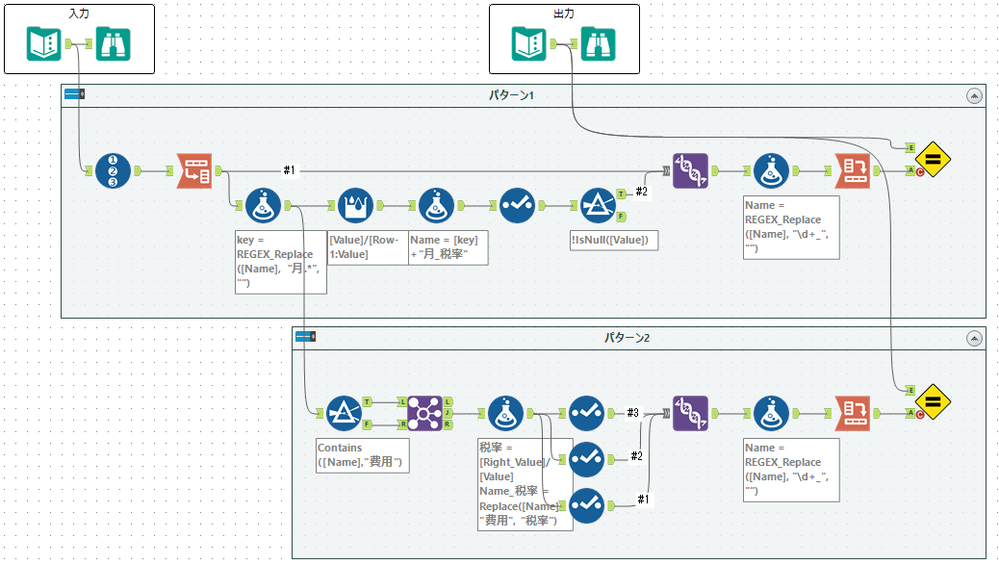Click the yellow Test tool in パターン2
The width and height of the screenshot is (999, 566).
[x=933, y=402]
